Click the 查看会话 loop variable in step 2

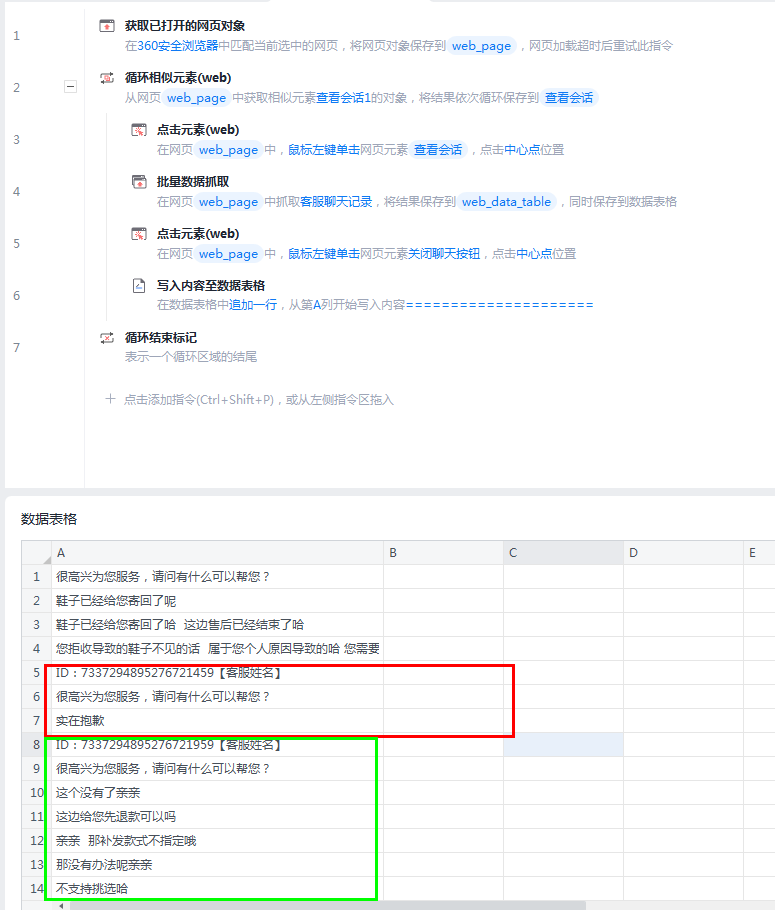[x=569, y=98]
